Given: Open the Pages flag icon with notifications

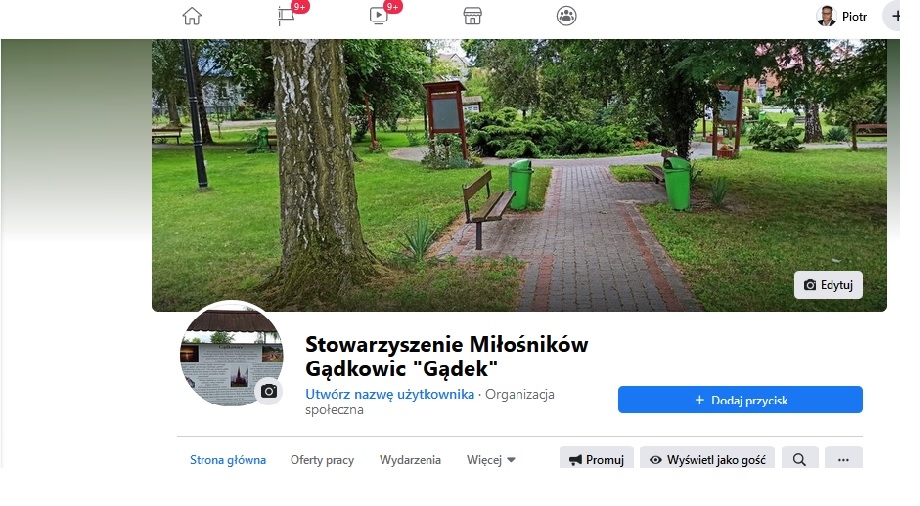Looking at the screenshot, I should coord(286,15).
